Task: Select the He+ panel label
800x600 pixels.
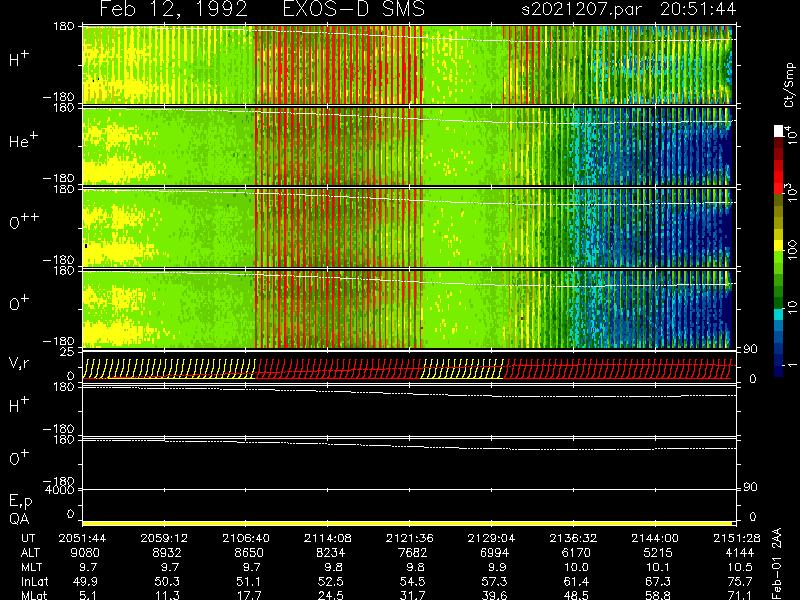Action: (x=23, y=140)
